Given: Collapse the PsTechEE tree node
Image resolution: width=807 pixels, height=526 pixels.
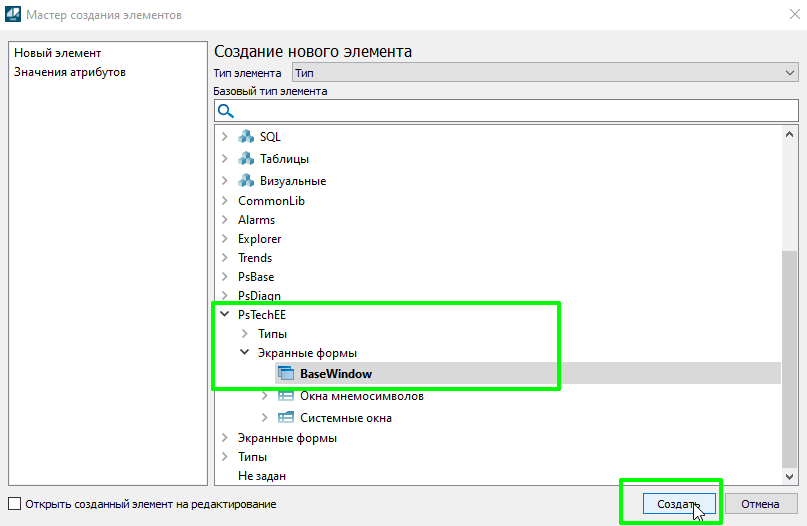Looking at the screenshot, I should coord(225,315).
